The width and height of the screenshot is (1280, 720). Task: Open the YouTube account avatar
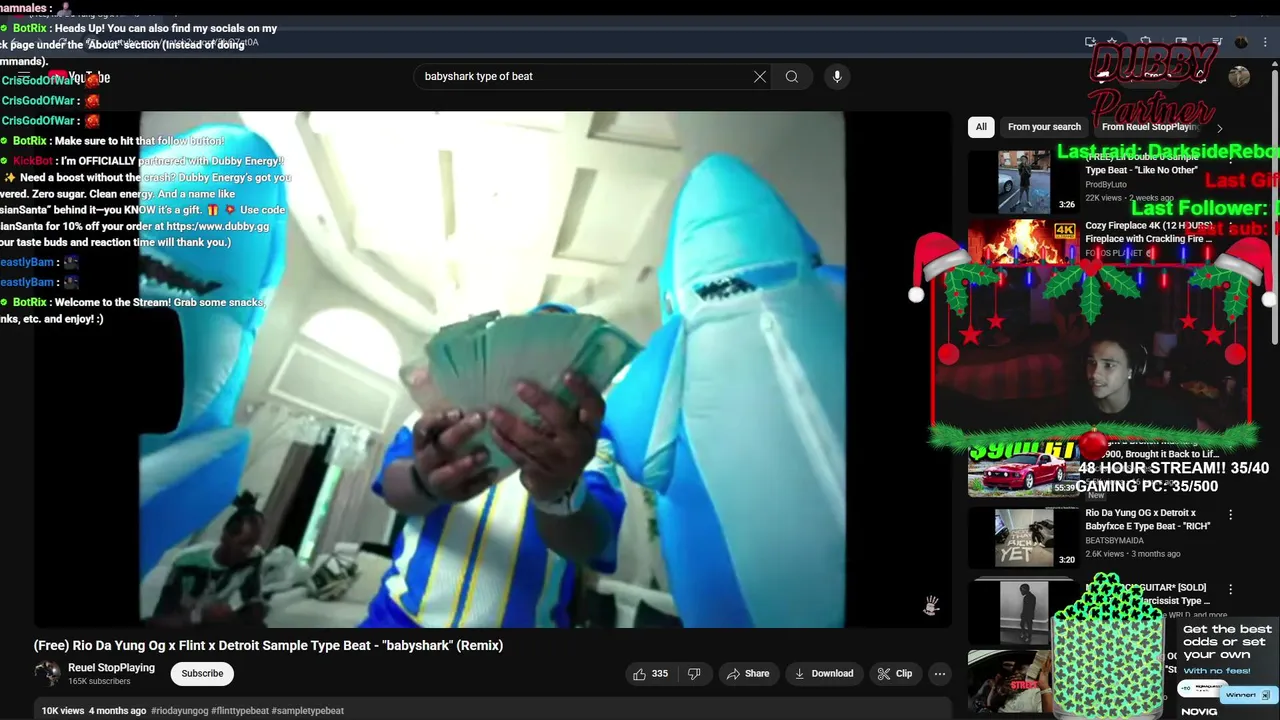click(x=1239, y=77)
